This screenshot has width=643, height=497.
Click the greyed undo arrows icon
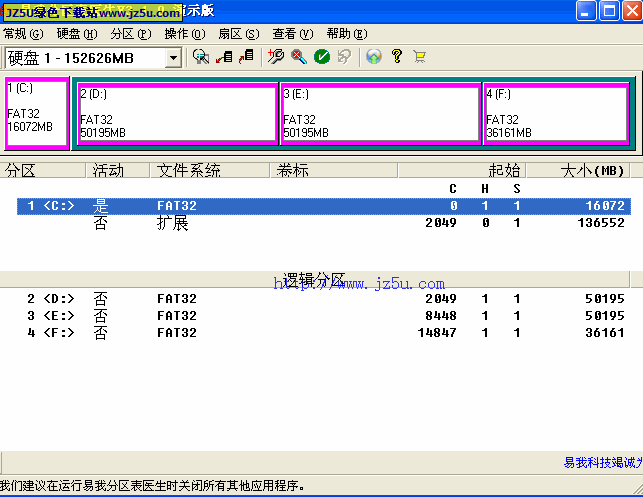click(344, 57)
